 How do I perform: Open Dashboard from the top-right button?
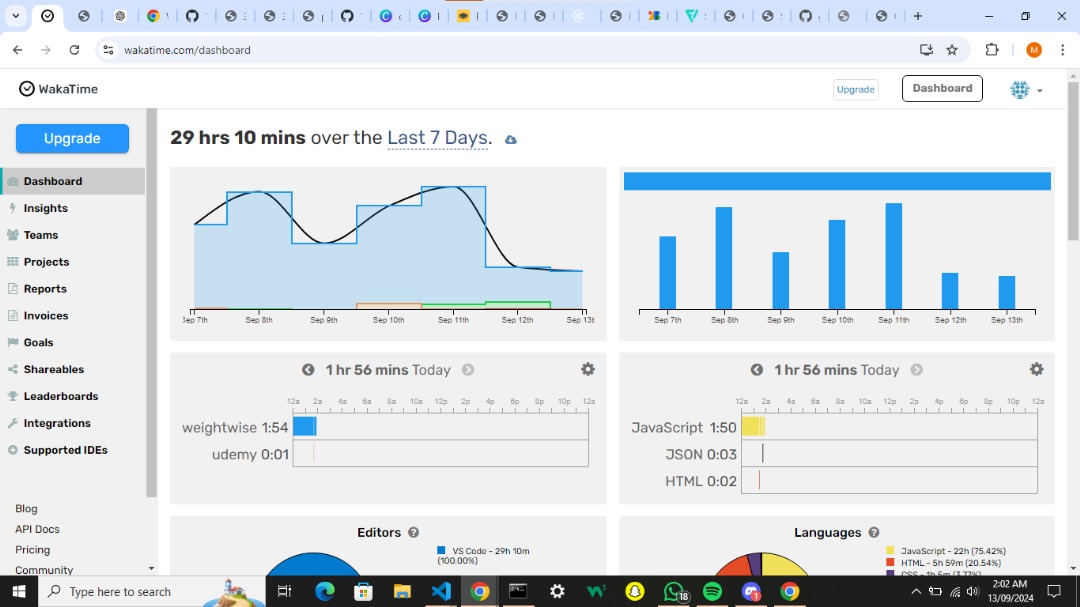coord(942,88)
